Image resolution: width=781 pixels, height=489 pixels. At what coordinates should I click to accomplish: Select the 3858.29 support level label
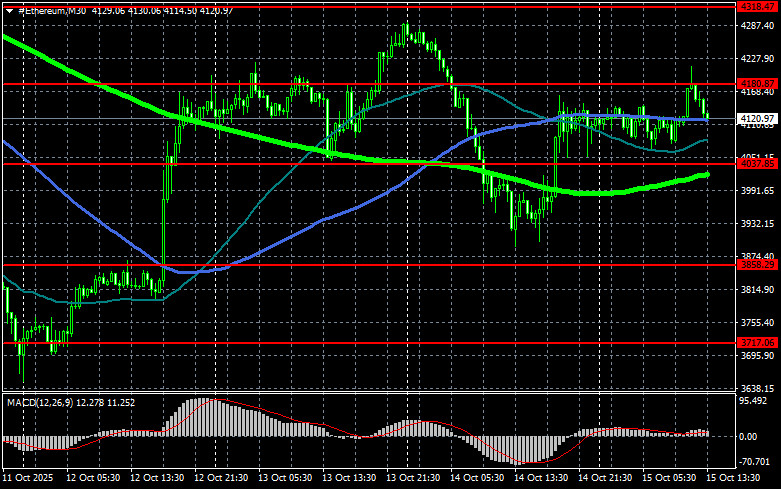pyautogui.click(x=756, y=265)
